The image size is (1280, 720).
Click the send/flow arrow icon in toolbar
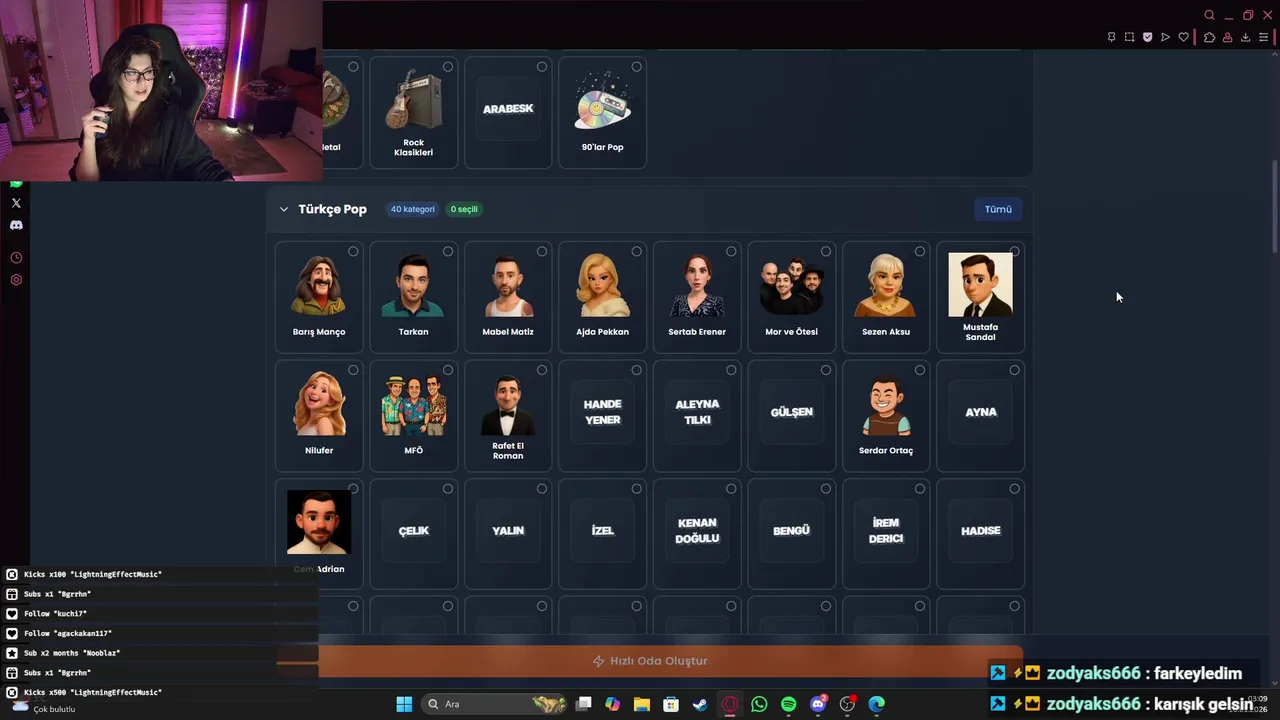pos(1165,37)
